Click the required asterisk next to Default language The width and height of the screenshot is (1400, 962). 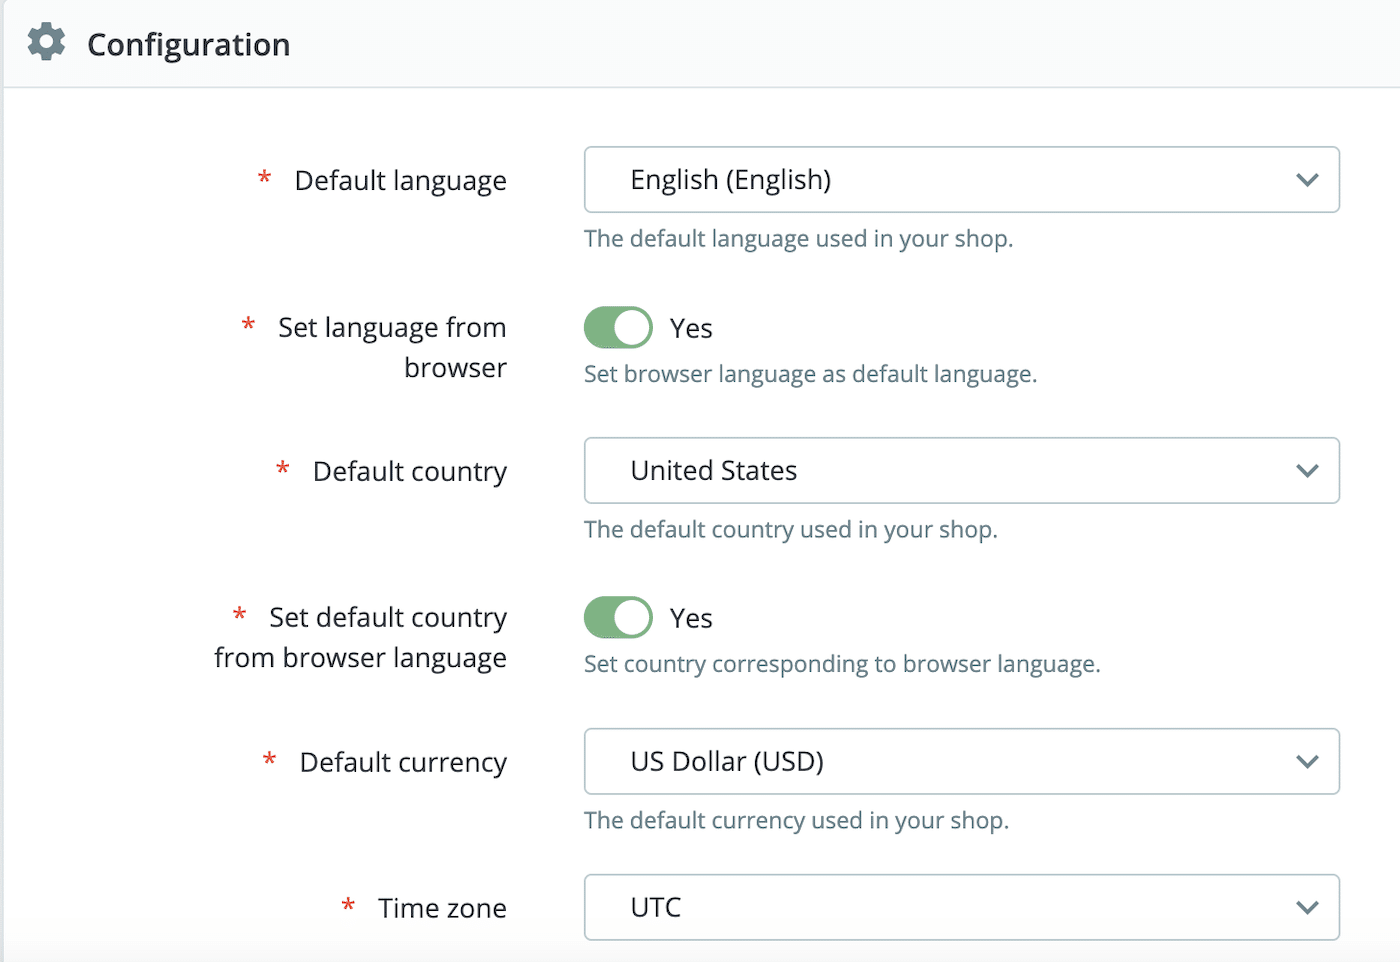[x=263, y=180]
